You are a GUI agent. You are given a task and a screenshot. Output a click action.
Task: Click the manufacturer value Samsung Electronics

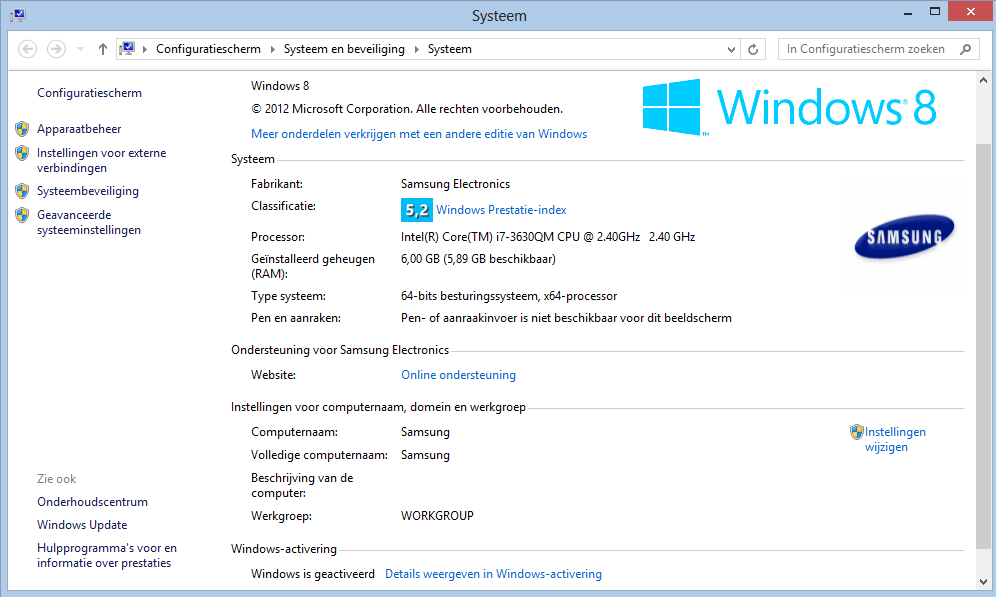[455, 184]
